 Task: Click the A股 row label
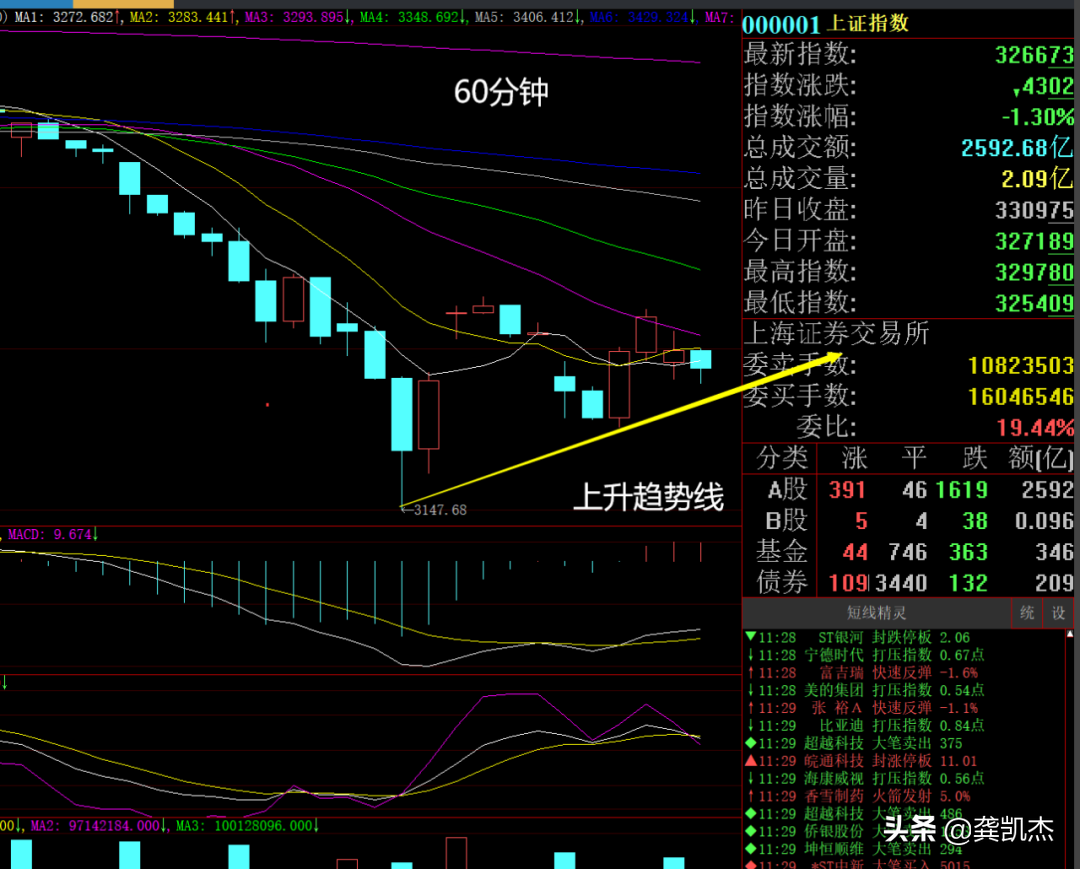tap(787, 490)
